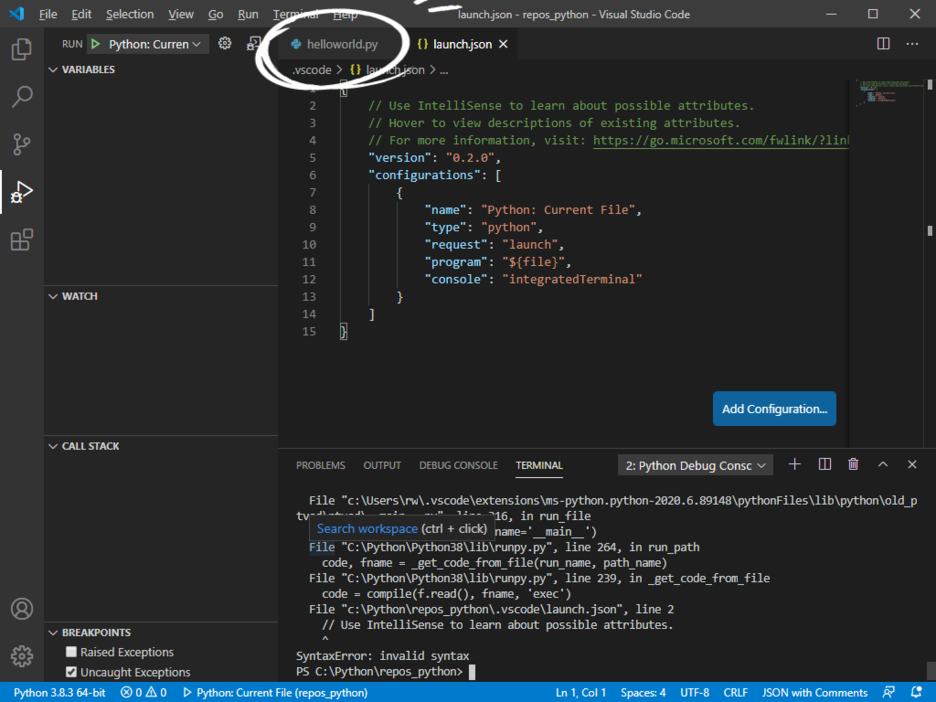Screen dimensions: 936x702
Task: Select the Run and Debug view icon
Action: tap(21, 192)
